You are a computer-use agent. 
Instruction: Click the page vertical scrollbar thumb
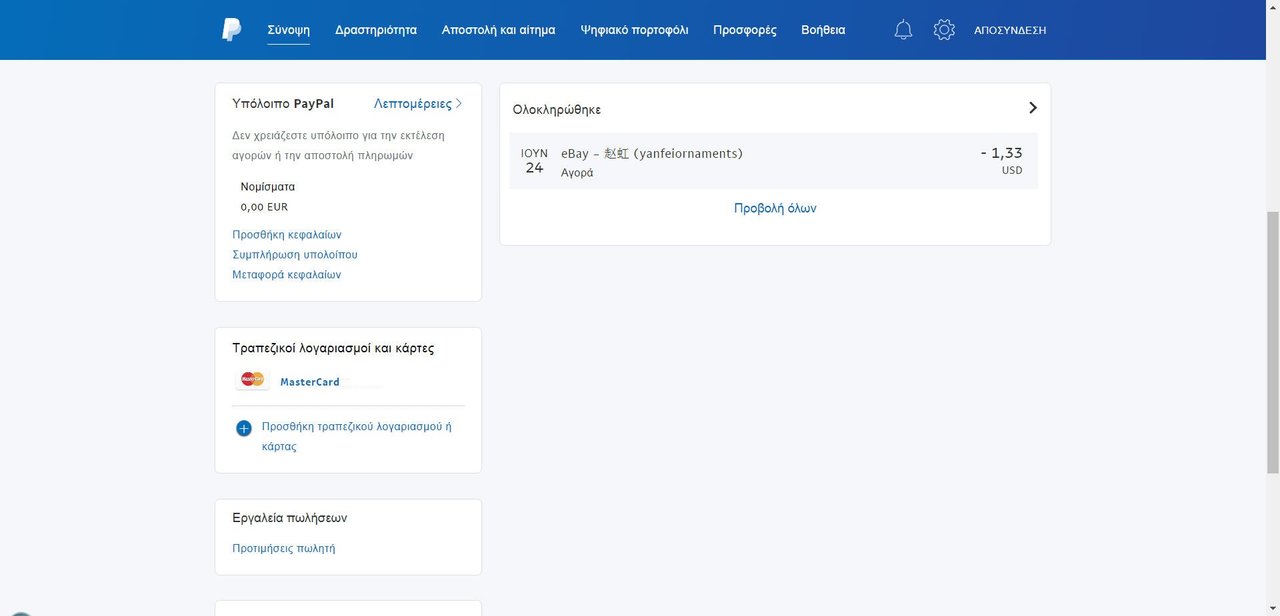(x=1272, y=342)
